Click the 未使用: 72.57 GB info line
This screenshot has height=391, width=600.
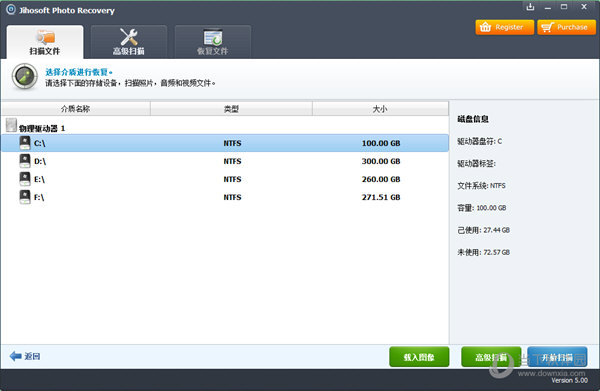(x=484, y=252)
